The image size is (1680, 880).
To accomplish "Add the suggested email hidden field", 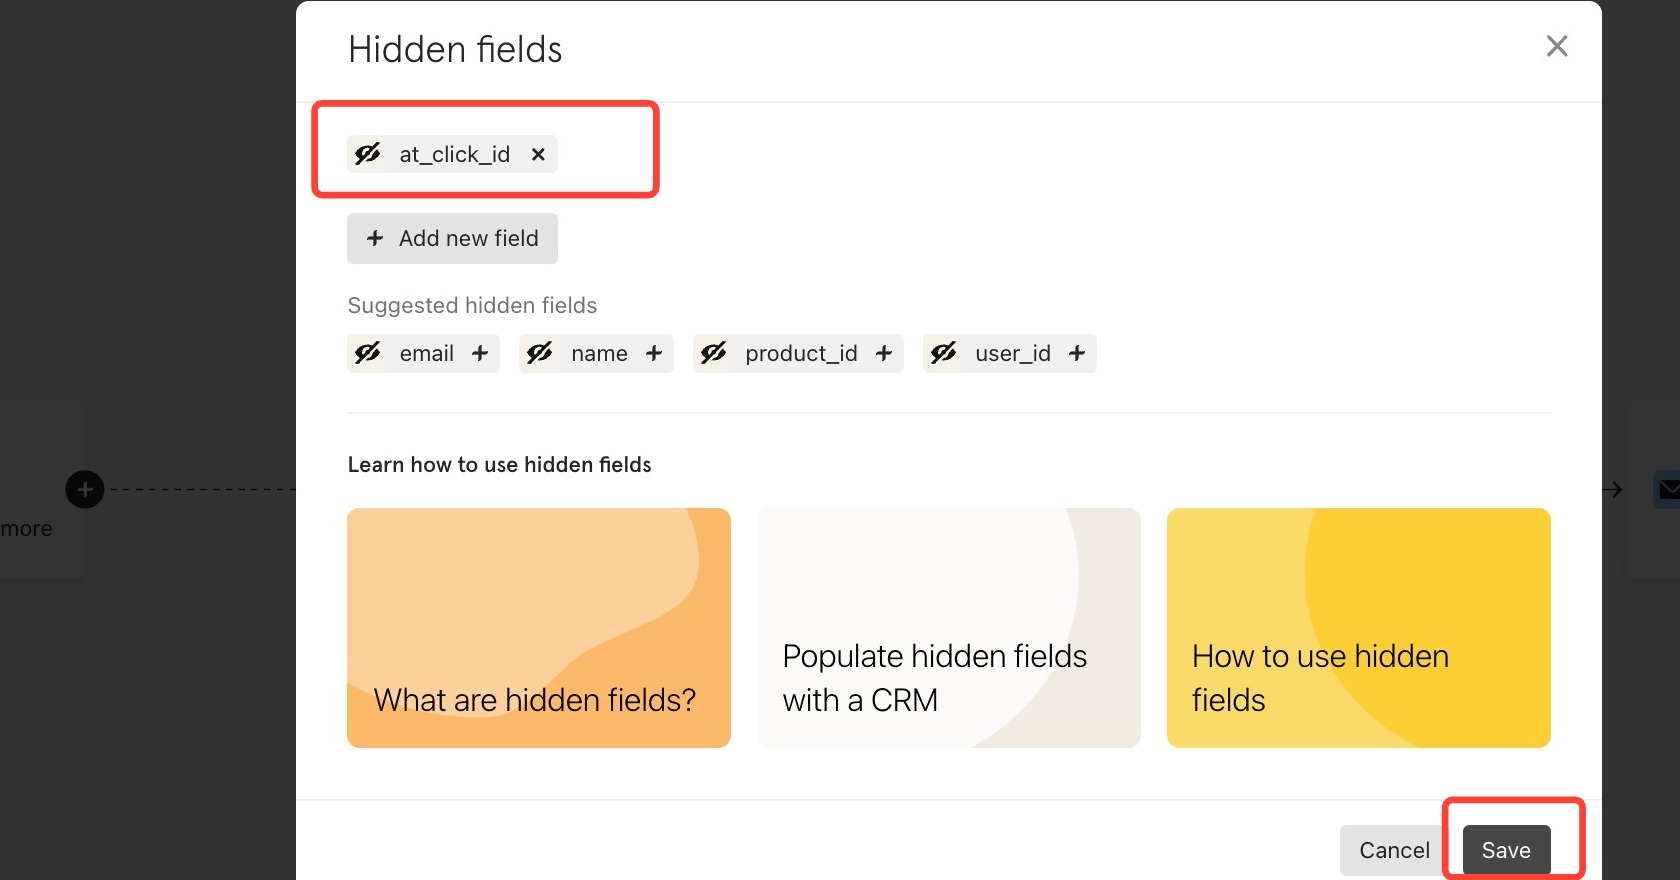I will pyautogui.click(x=480, y=353).
